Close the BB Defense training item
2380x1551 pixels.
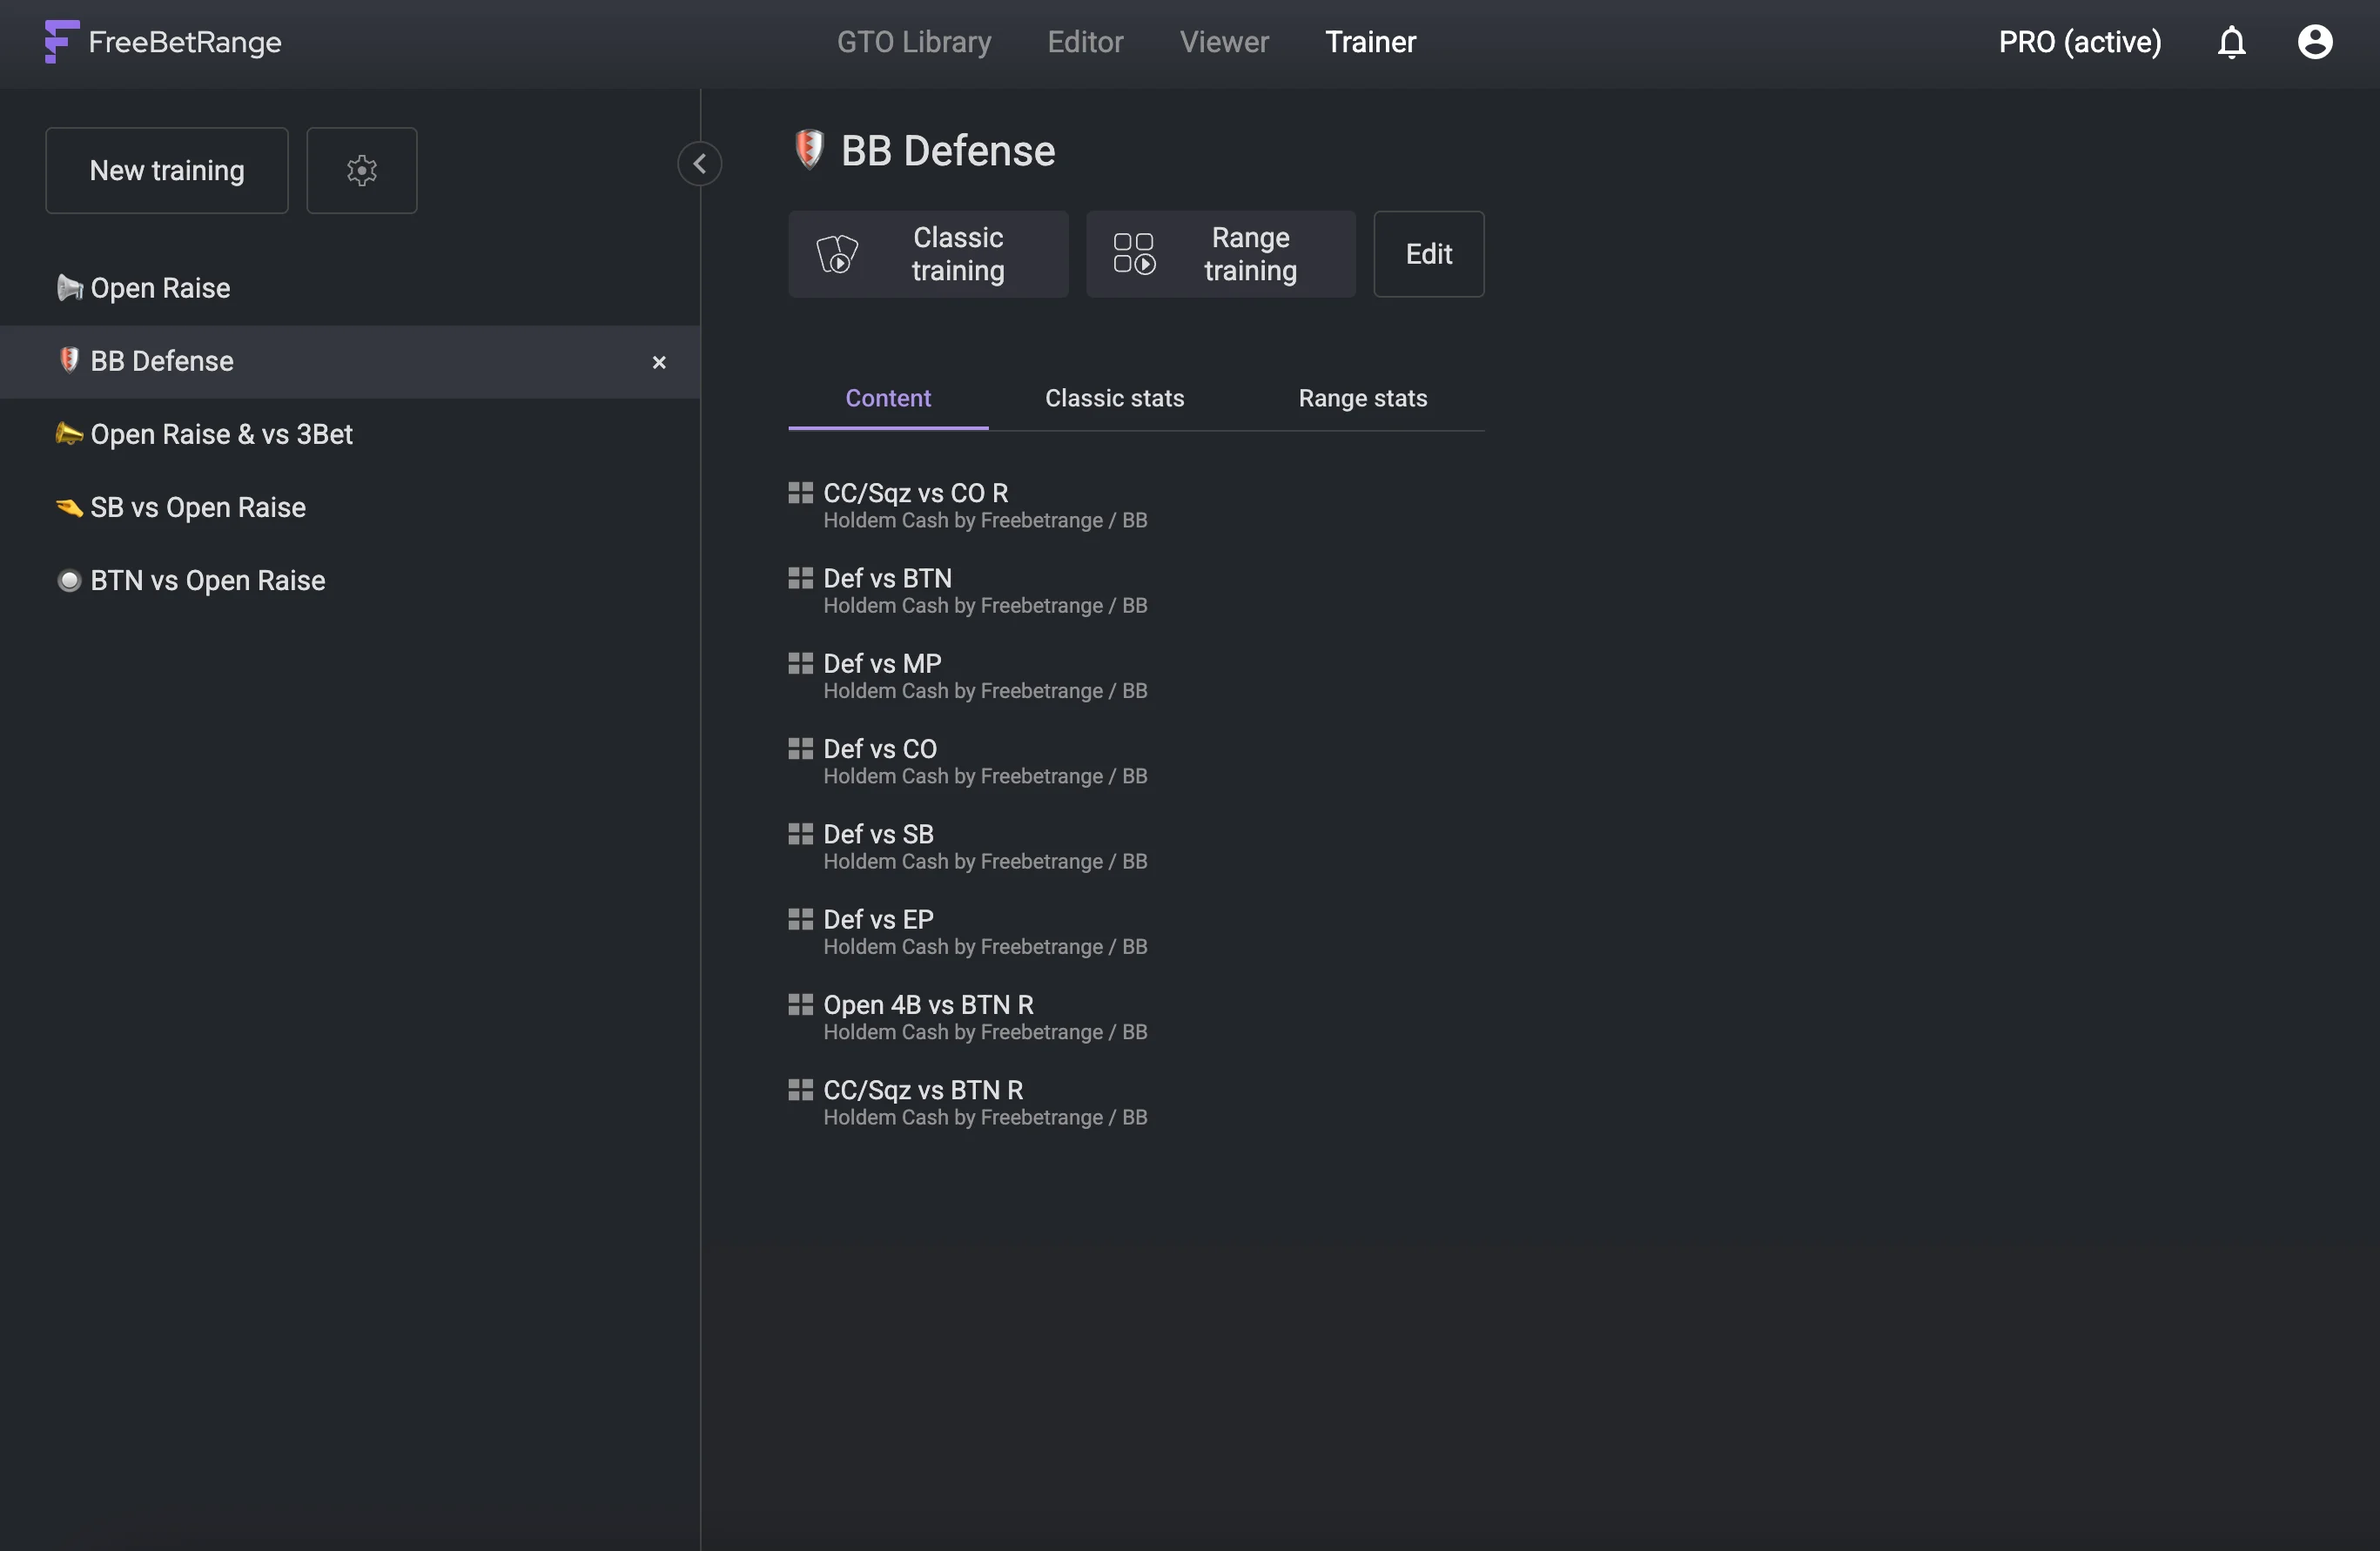pyautogui.click(x=658, y=362)
